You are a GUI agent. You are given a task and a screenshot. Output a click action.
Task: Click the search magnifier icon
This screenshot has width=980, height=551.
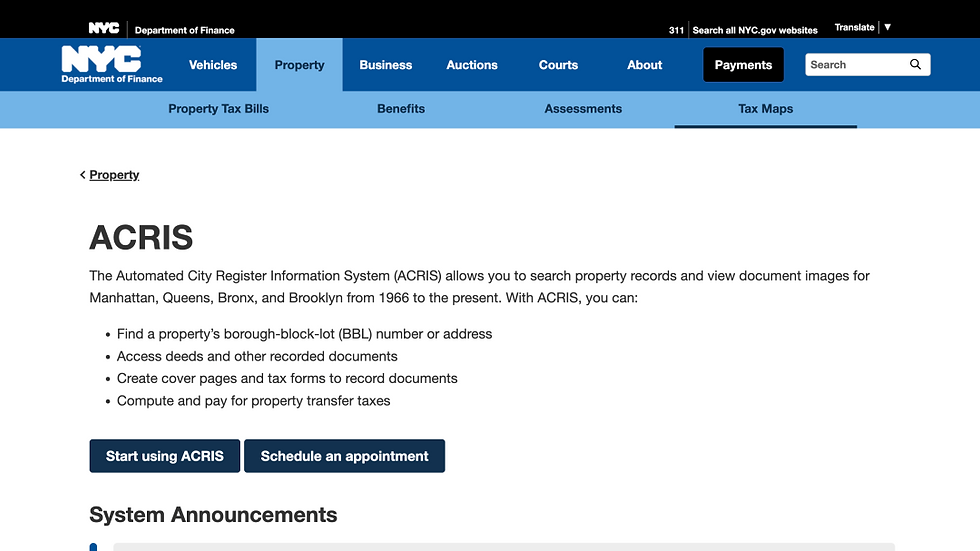(x=915, y=64)
